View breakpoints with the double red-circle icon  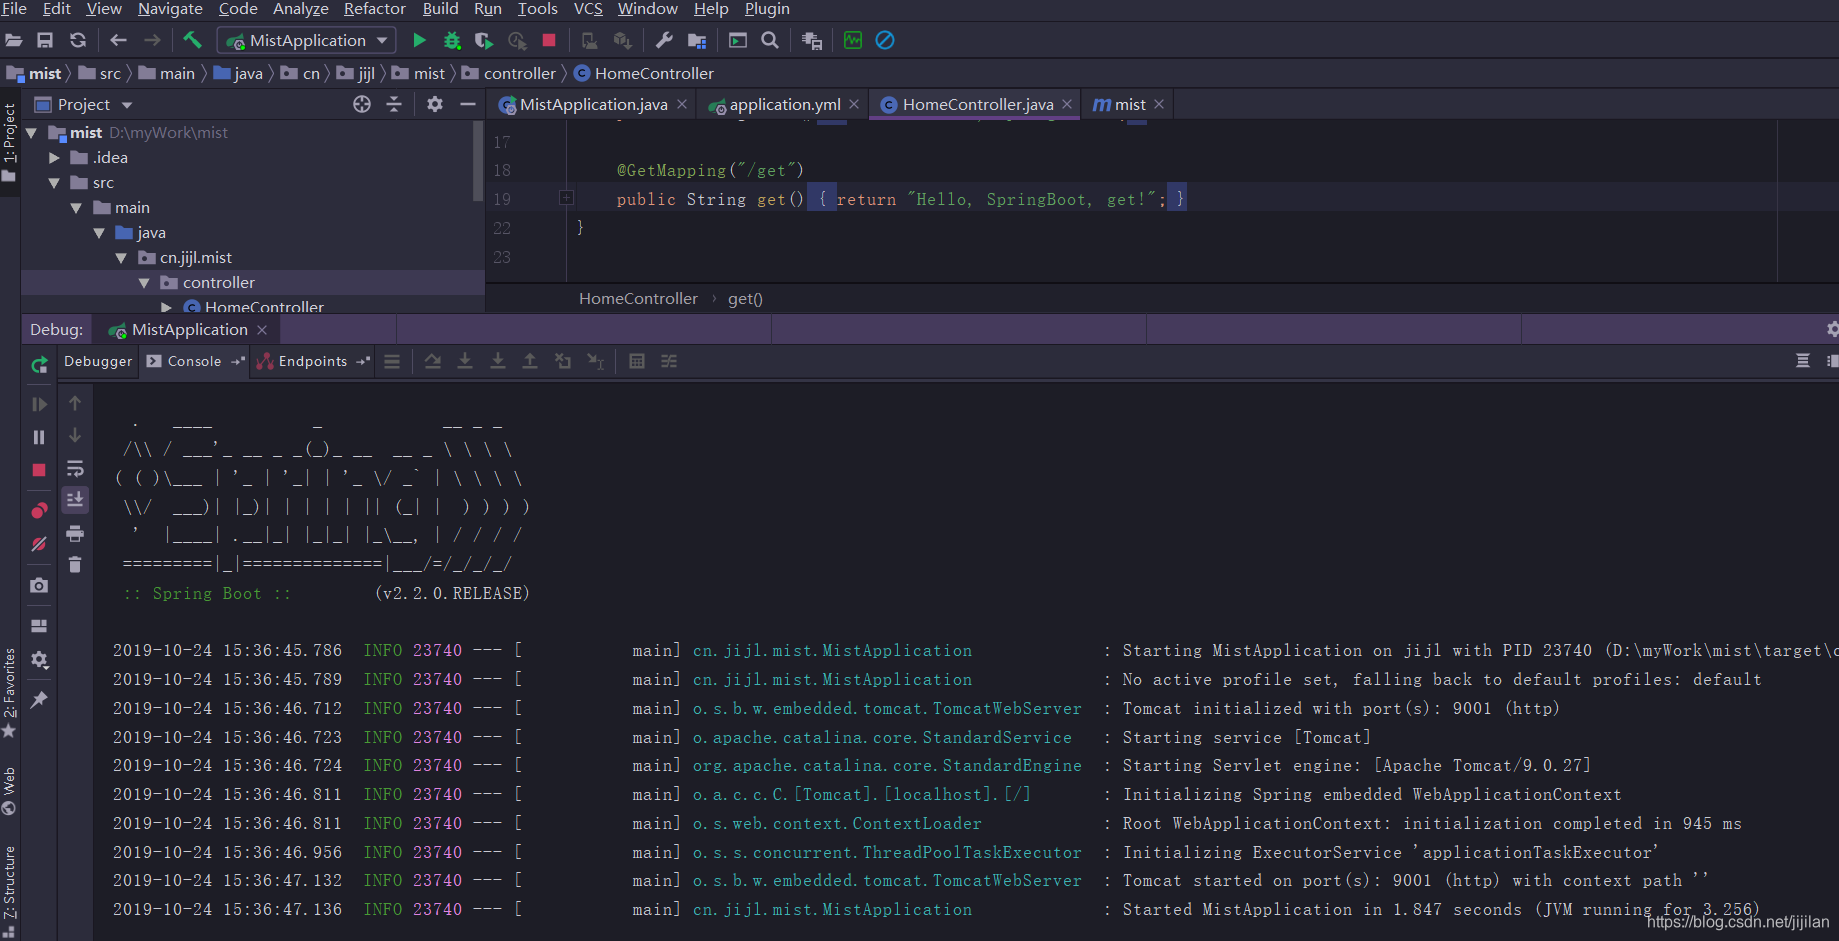(39, 511)
